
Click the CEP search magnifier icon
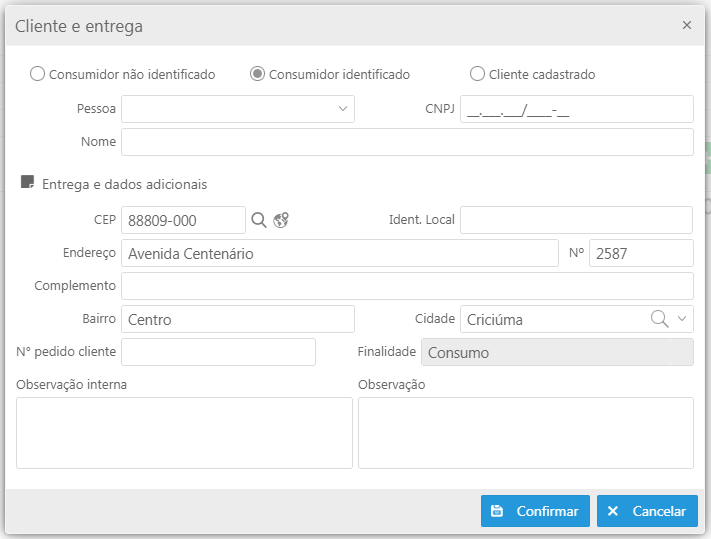click(x=258, y=220)
